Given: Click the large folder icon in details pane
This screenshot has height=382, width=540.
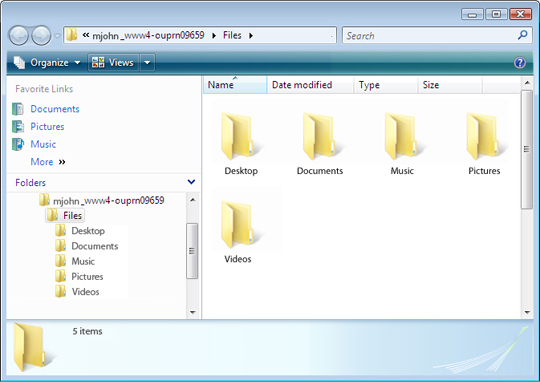Looking at the screenshot, I should [33, 347].
